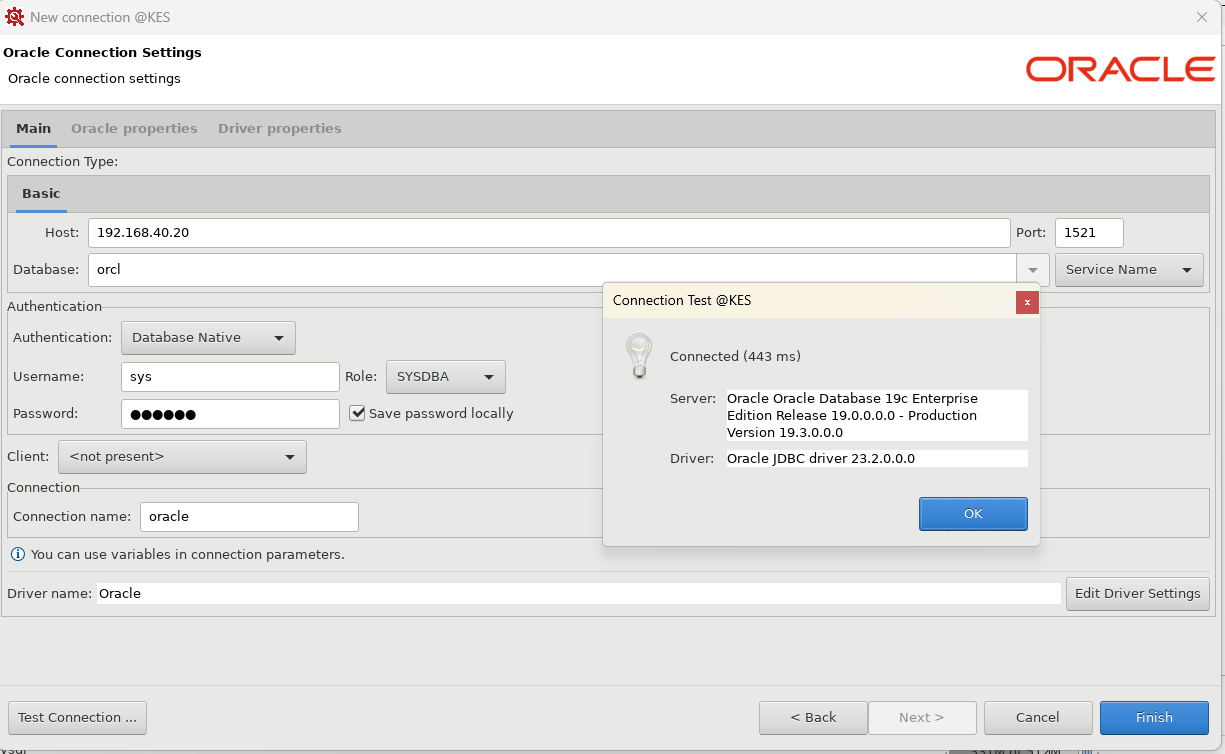Image resolution: width=1225 pixels, height=754 pixels.
Task: Click the lightbulb icon in Connection Test dialog
Action: (638, 356)
